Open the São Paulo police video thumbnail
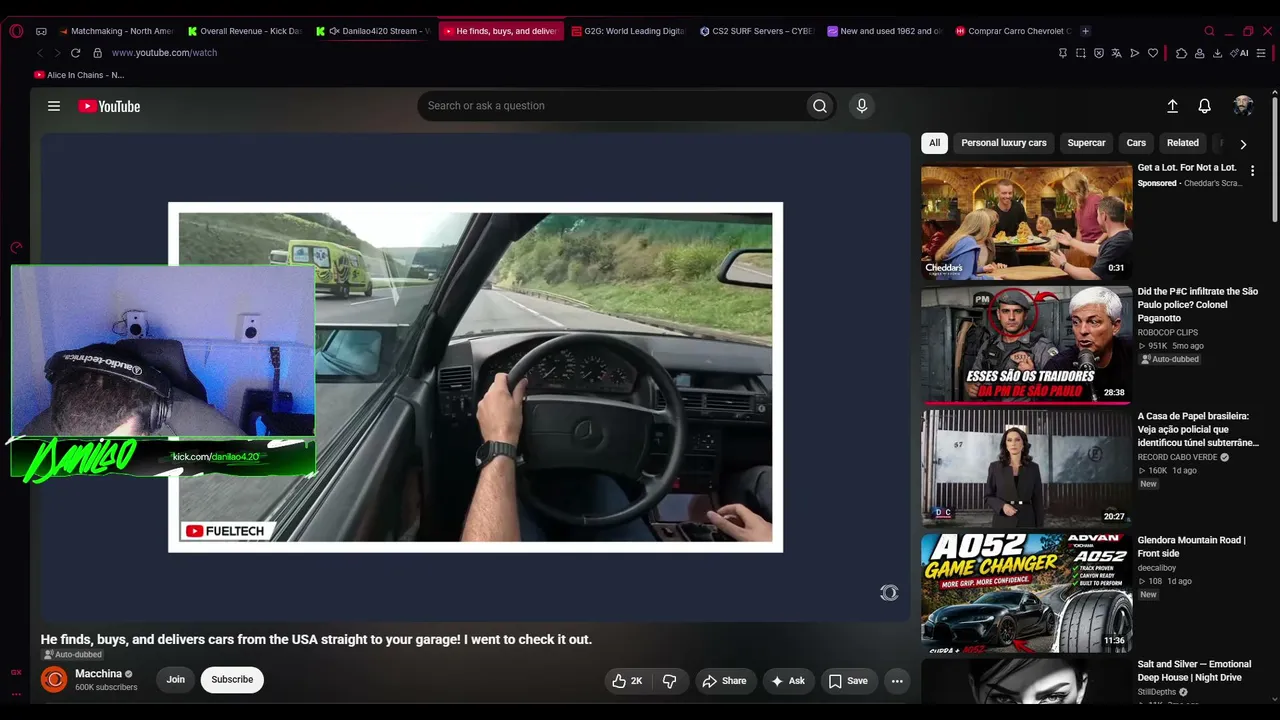 (1026, 345)
